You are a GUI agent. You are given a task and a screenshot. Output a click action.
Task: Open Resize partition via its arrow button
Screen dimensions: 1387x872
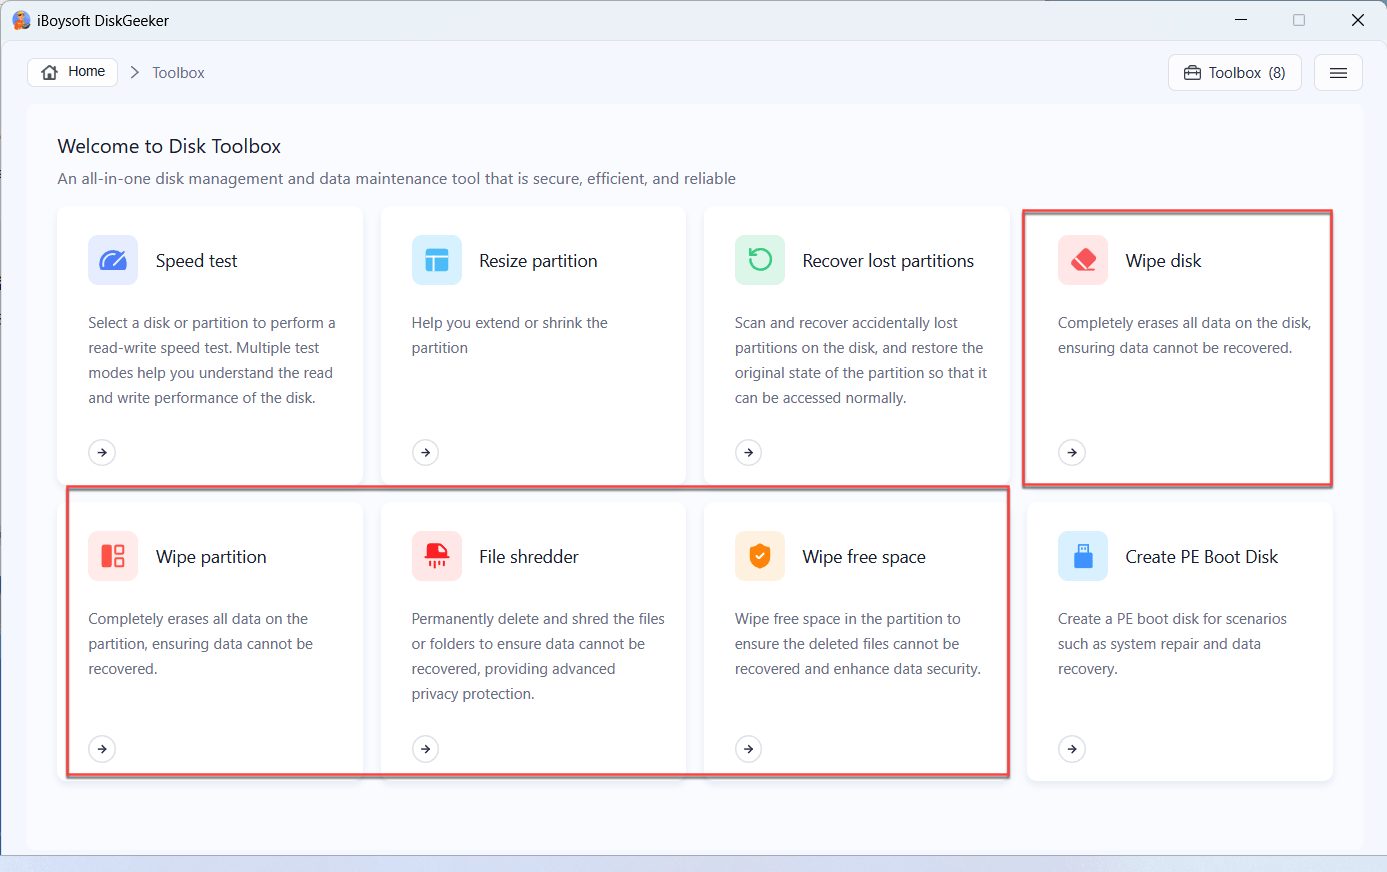pyautogui.click(x=425, y=452)
